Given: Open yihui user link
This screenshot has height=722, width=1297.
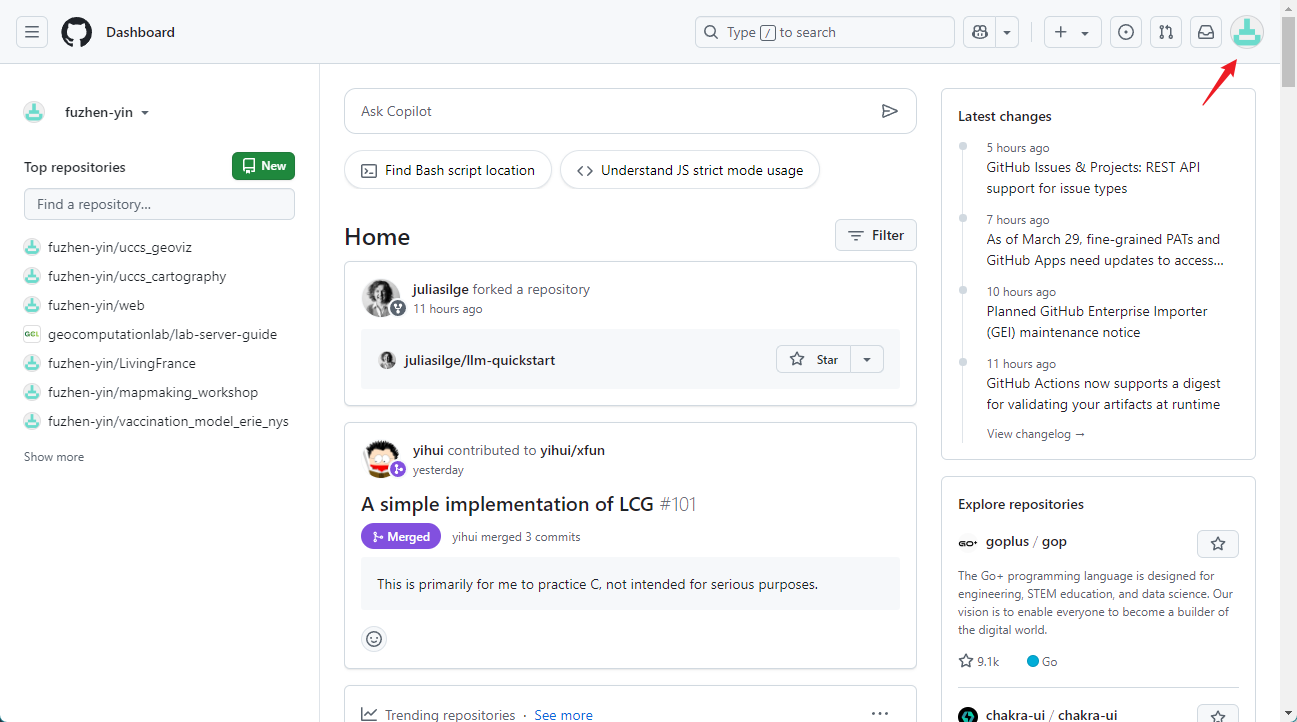Looking at the screenshot, I should [x=428, y=450].
